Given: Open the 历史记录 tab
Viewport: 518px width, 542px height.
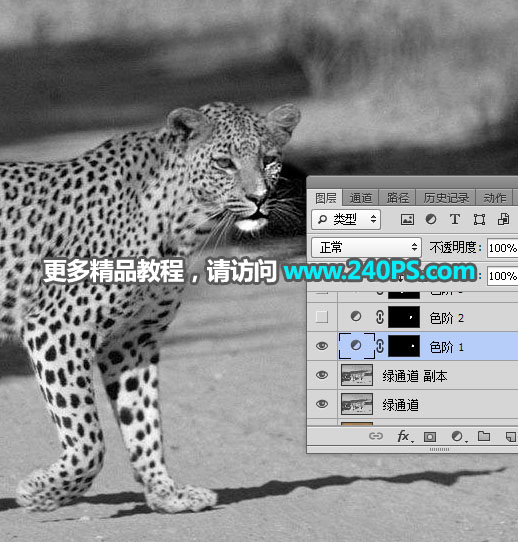Looking at the screenshot, I should click(x=446, y=198).
